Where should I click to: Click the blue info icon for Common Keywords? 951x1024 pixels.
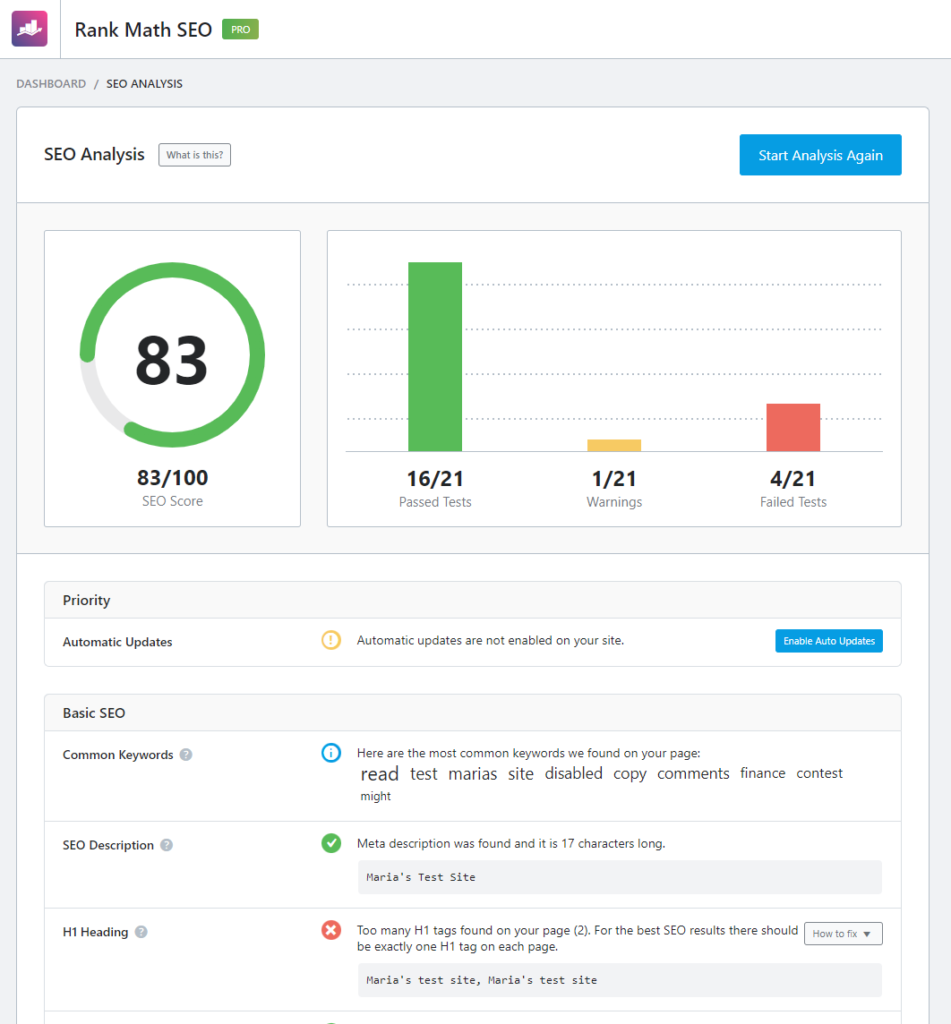pos(330,753)
